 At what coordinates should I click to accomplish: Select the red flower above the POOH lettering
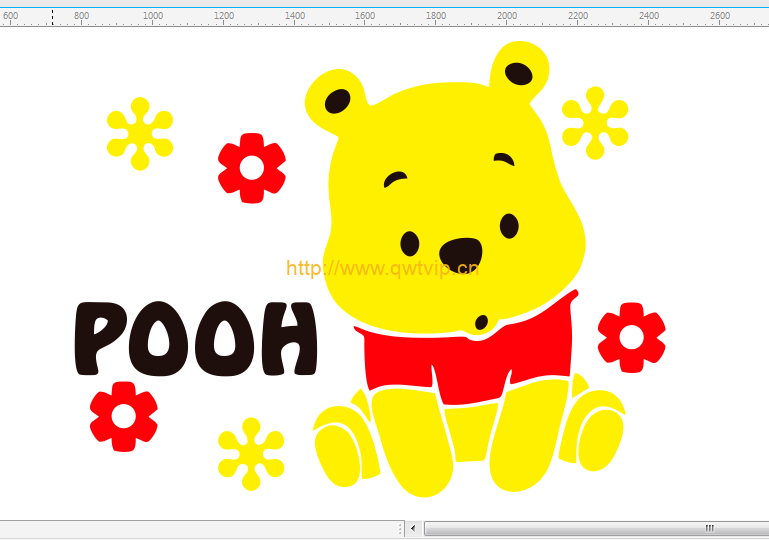pos(252,168)
